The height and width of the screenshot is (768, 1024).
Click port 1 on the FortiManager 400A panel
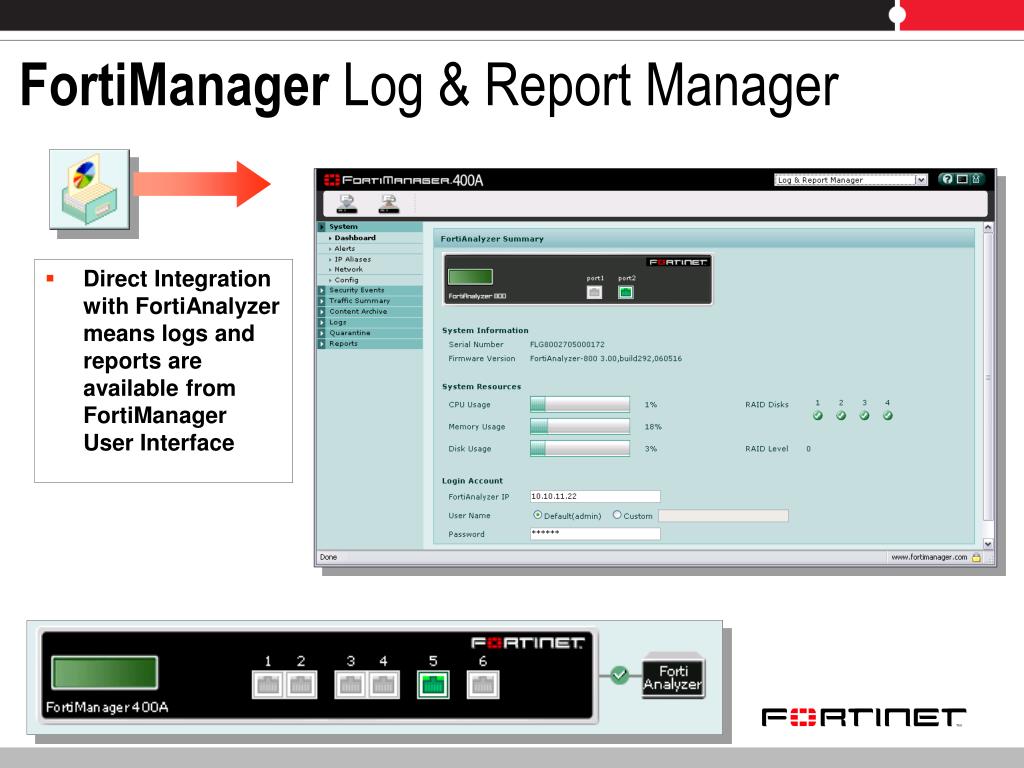pyautogui.click(x=268, y=684)
